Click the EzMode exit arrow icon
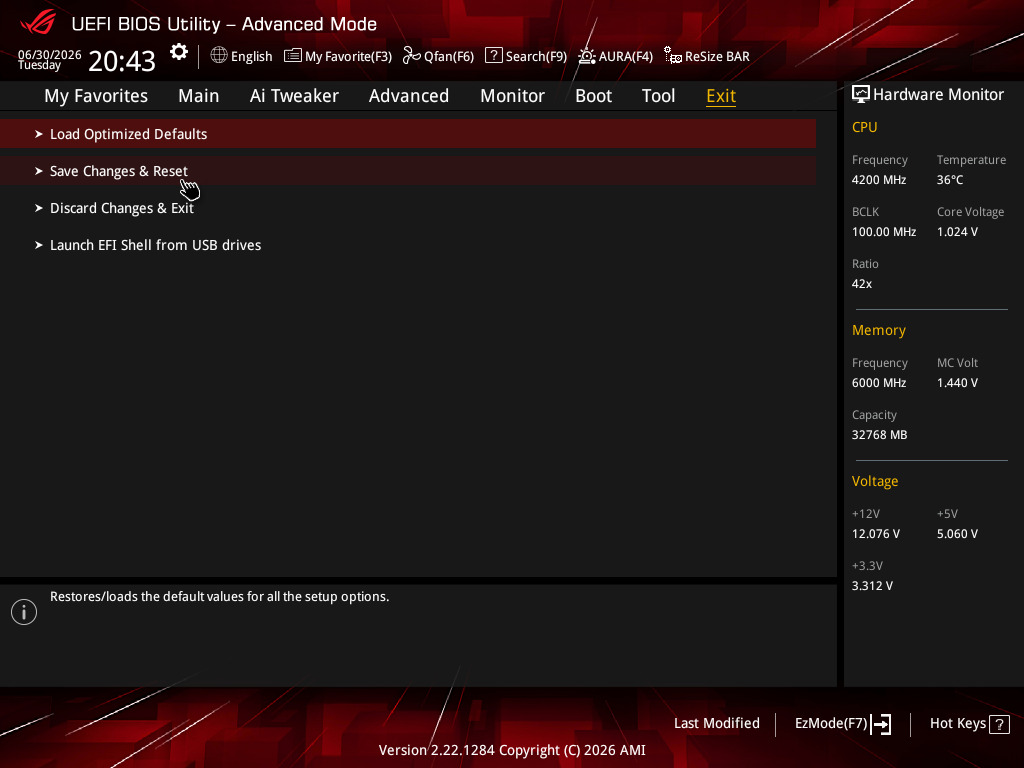The width and height of the screenshot is (1024, 768). (881, 724)
